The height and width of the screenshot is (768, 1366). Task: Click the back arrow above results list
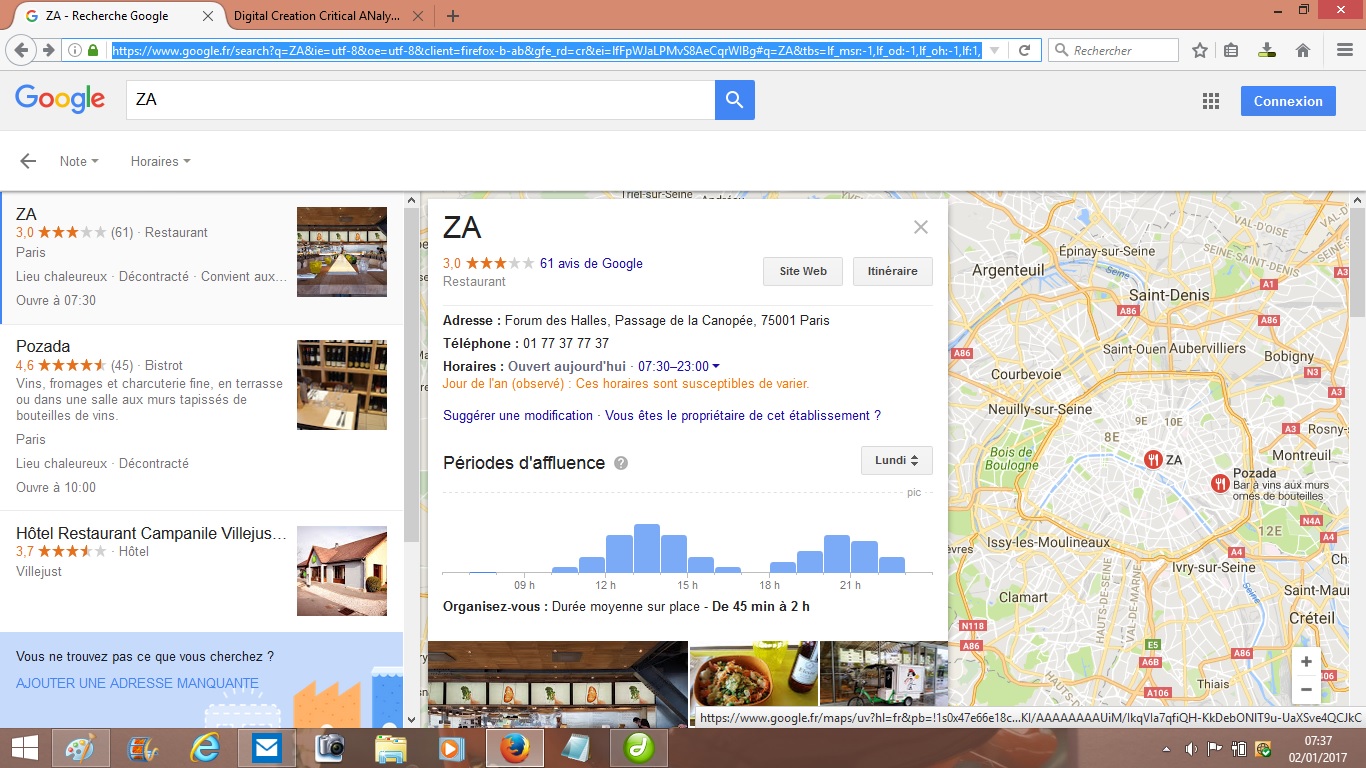coord(28,161)
